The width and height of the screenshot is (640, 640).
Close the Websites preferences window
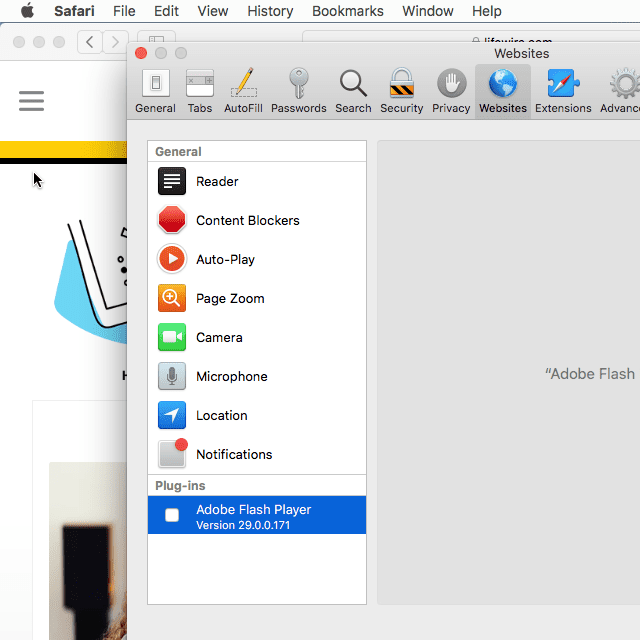point(141,53)
